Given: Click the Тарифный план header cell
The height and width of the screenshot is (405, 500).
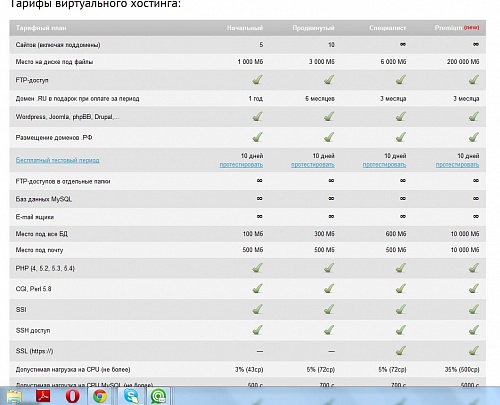Looking at the screenshot, I should click(x=41, y=28).
